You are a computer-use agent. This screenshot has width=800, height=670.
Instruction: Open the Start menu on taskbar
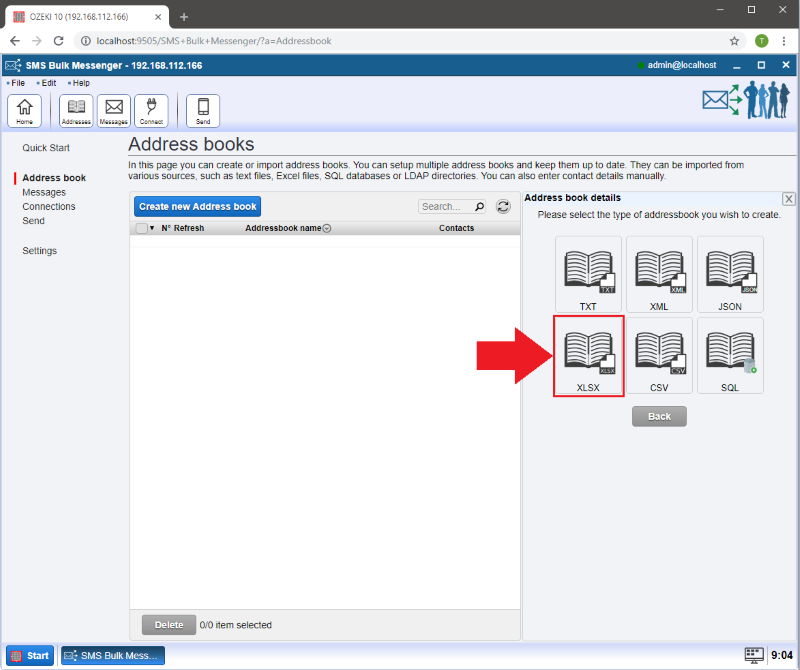29,656
